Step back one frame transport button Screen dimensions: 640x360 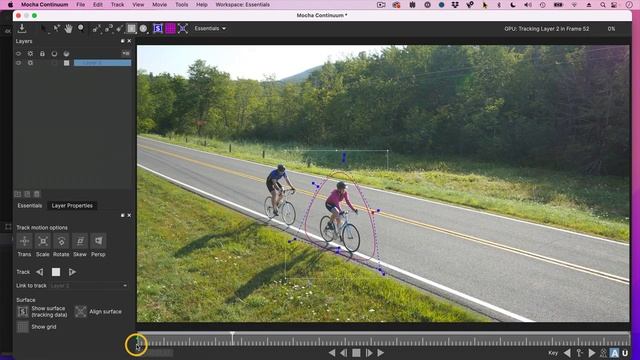click(x=344, y=353)
